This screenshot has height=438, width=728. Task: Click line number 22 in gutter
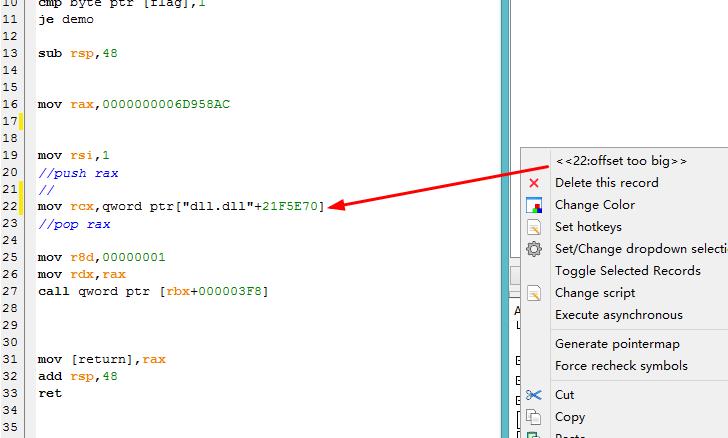9,206
